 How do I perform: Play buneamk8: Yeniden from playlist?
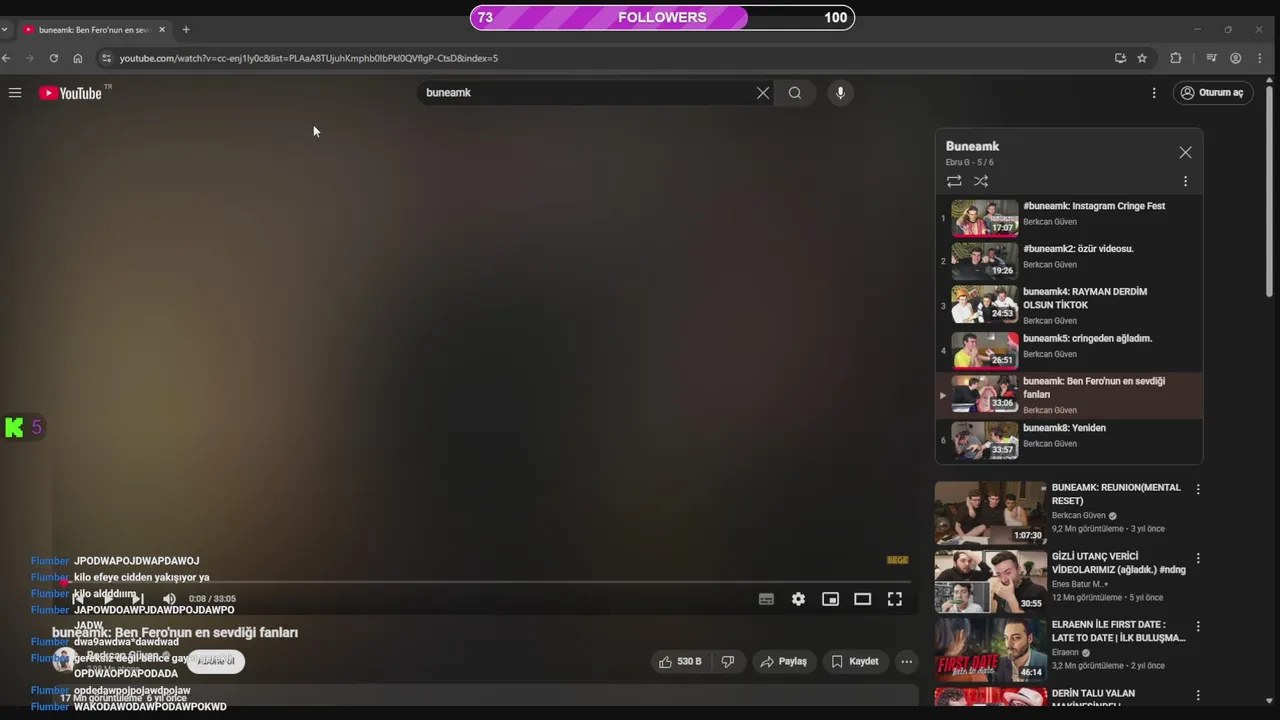tap(1069, 439)
